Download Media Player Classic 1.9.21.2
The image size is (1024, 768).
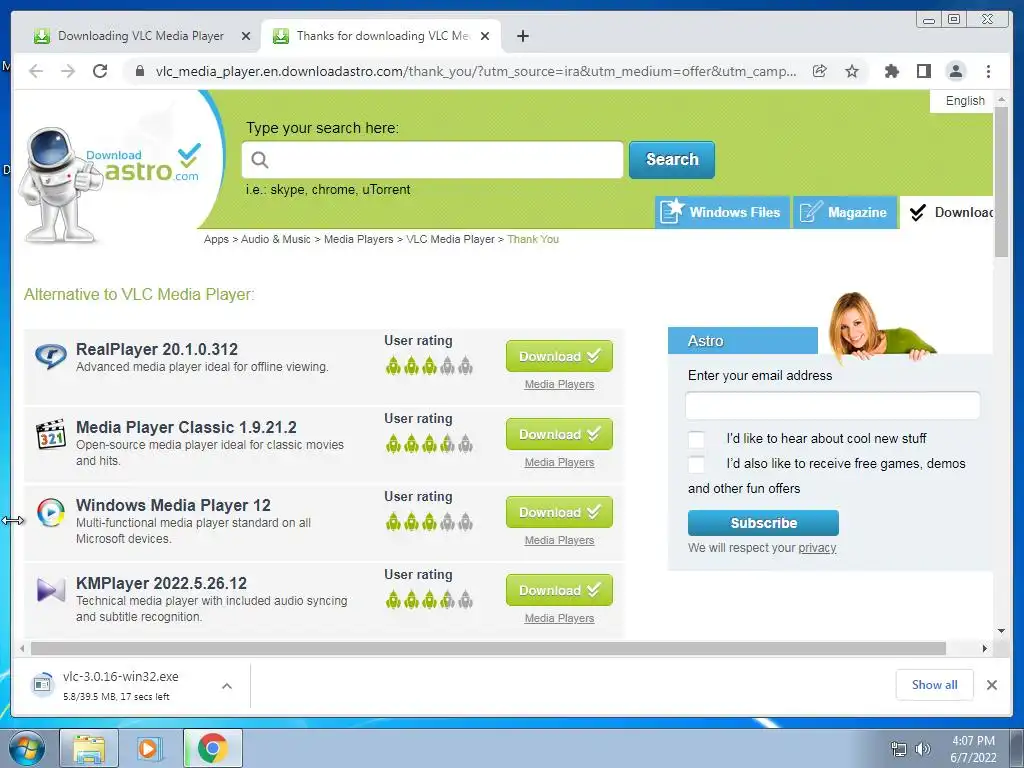coord(559,434)
